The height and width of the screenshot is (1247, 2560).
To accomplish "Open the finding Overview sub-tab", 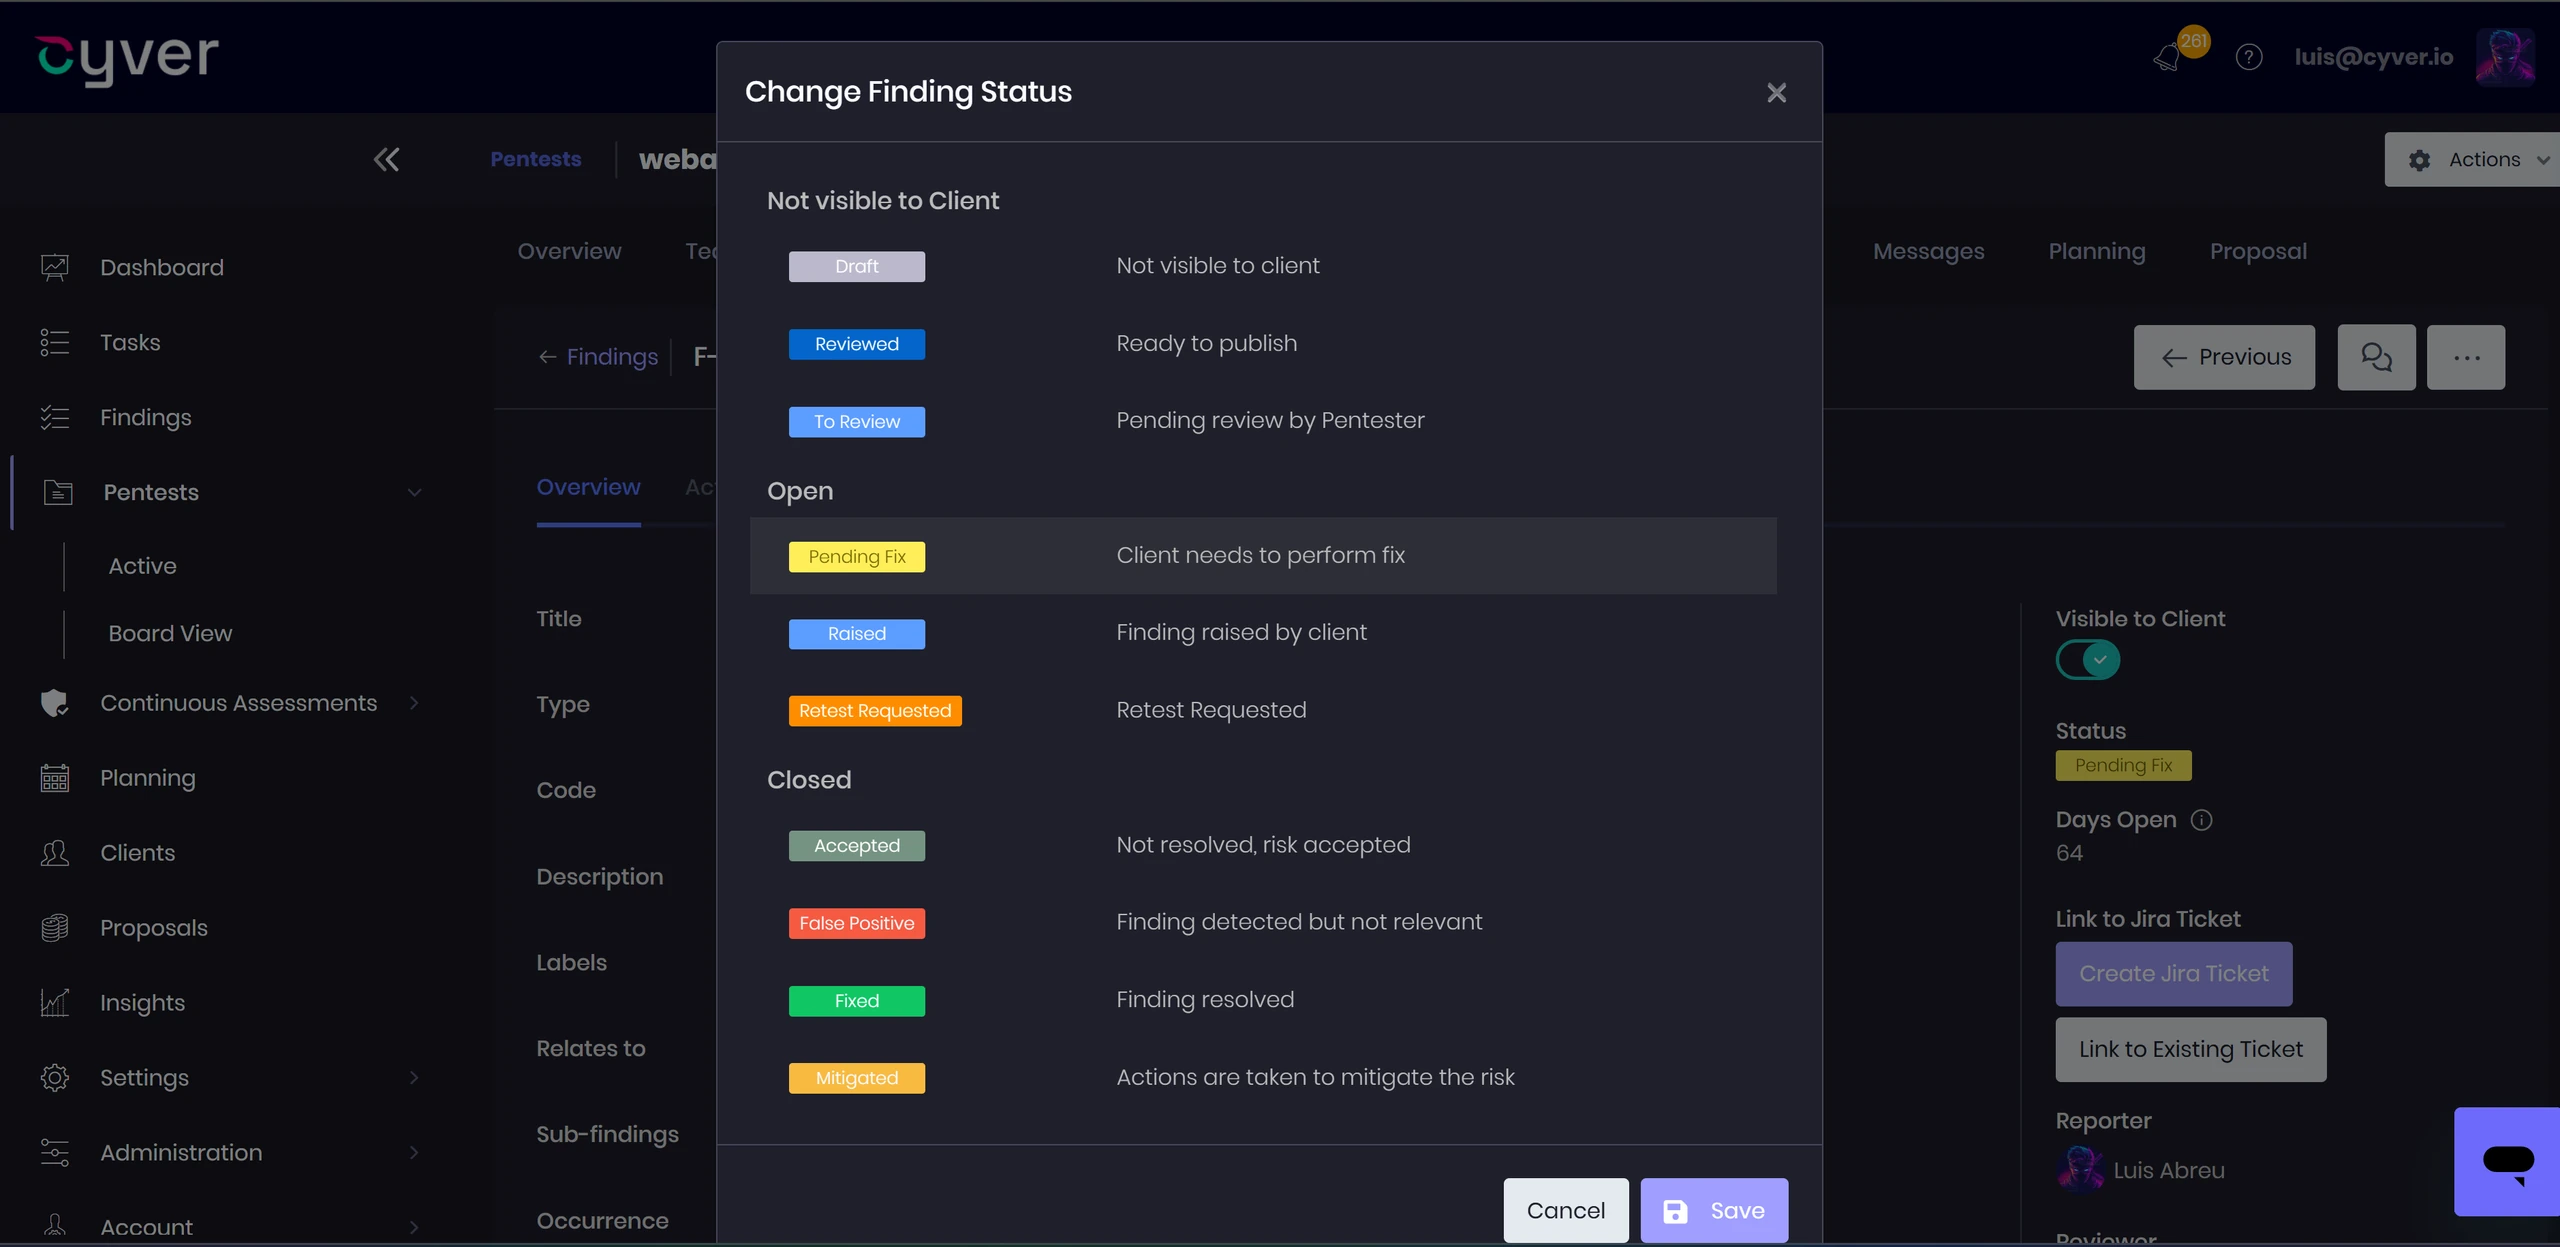I will (588, 487).
